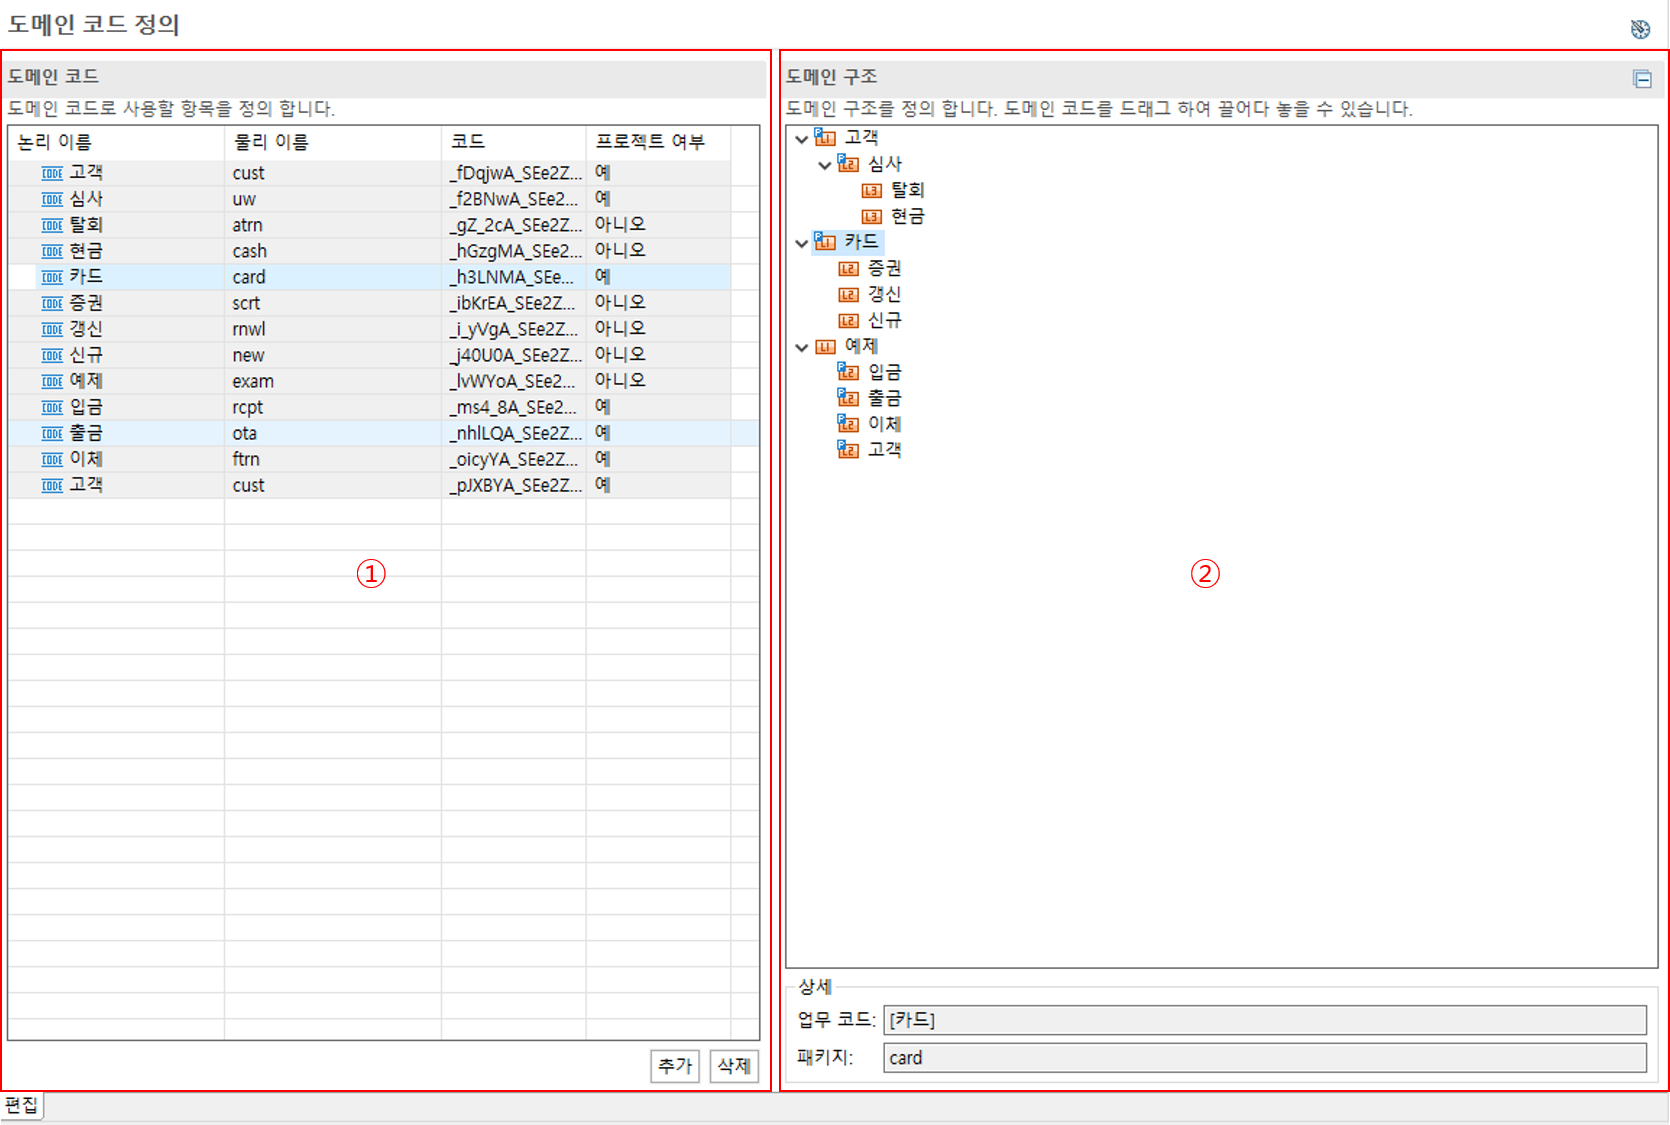Screen dimensions: 1670x1125
Task: Click the L2 icon next to 입금
Action: point(848,372)
